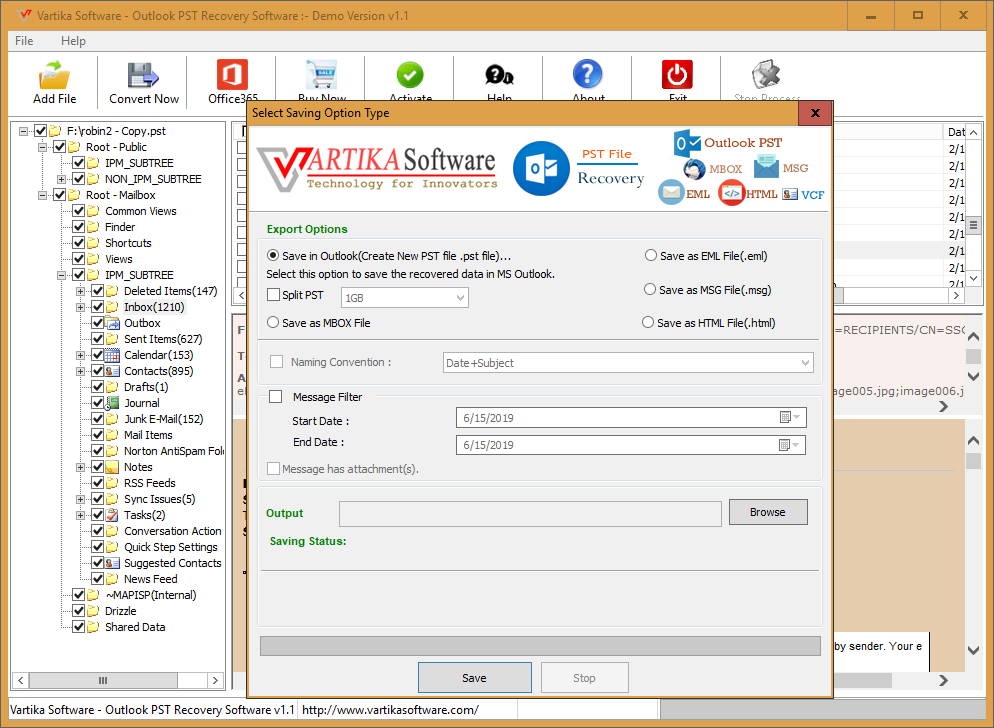Screen dimensions: 994x728
Task: Expand the Sync Issues(5) tree node
Action: pos(81,499)
